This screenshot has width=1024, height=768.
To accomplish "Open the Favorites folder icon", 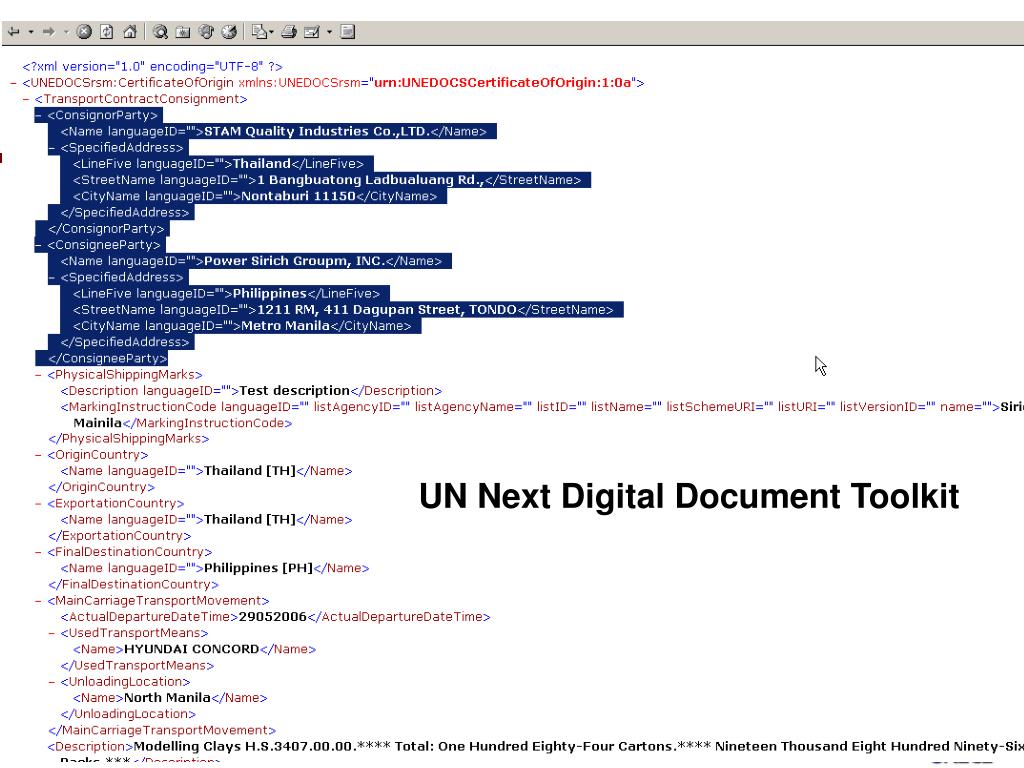I will click(x=183, y=31).
